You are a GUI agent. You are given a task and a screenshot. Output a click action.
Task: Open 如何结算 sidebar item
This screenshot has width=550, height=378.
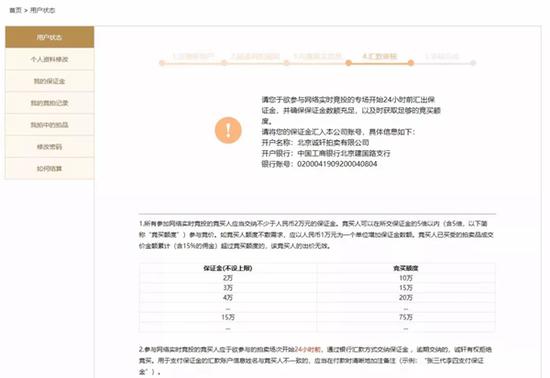pyautogui.click(x=49, y=168)
